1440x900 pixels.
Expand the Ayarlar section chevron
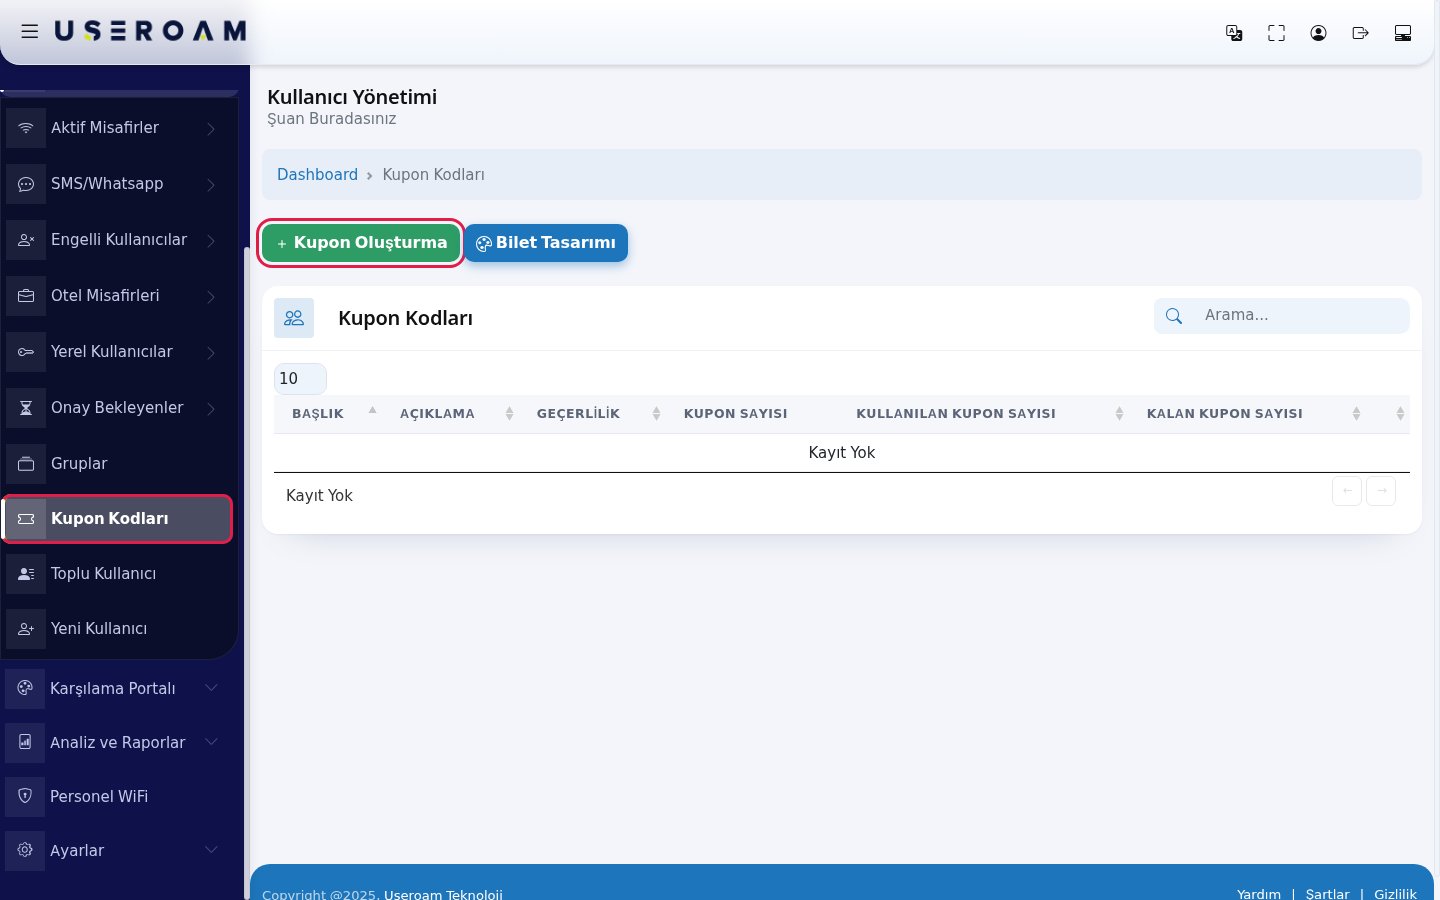(x=211, y=850)
